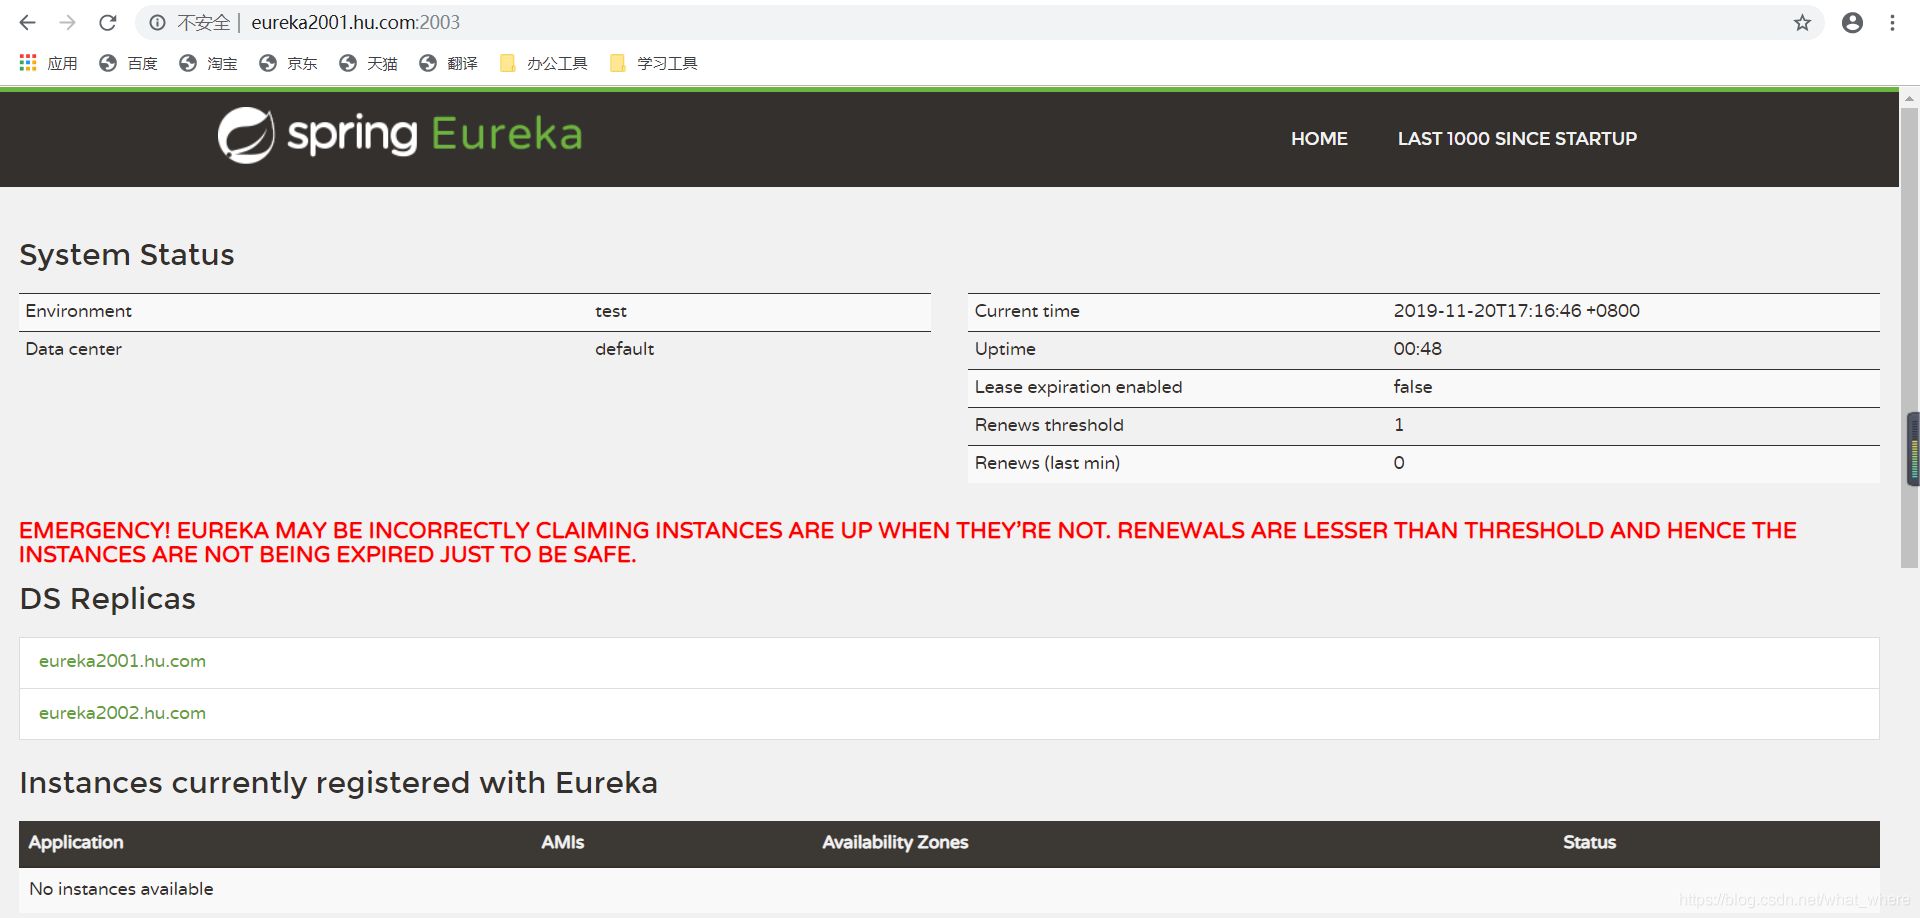Click the No instances available row
The image size is (1920, 918).
point(949,889)
